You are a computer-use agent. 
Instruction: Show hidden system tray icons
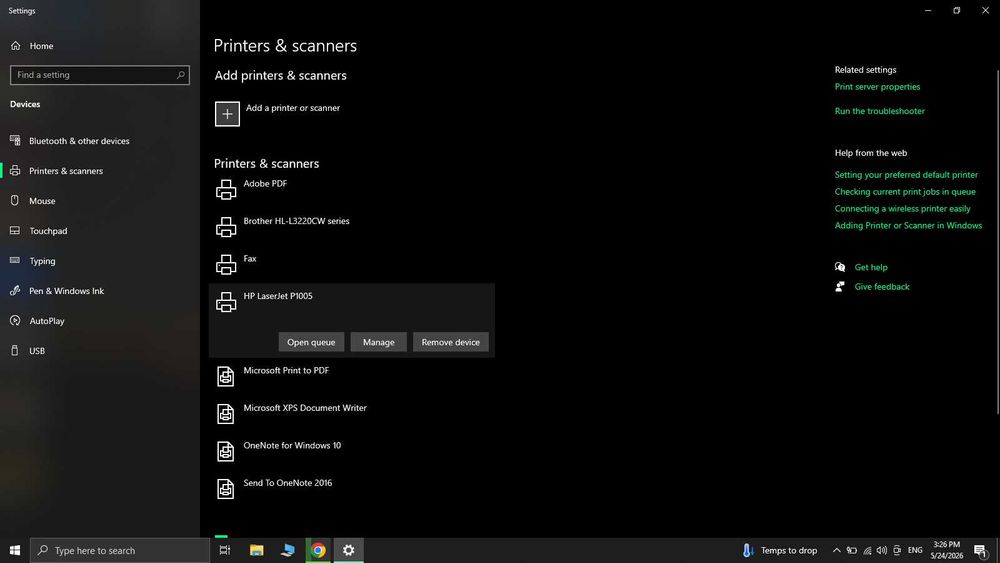point(836,550)
